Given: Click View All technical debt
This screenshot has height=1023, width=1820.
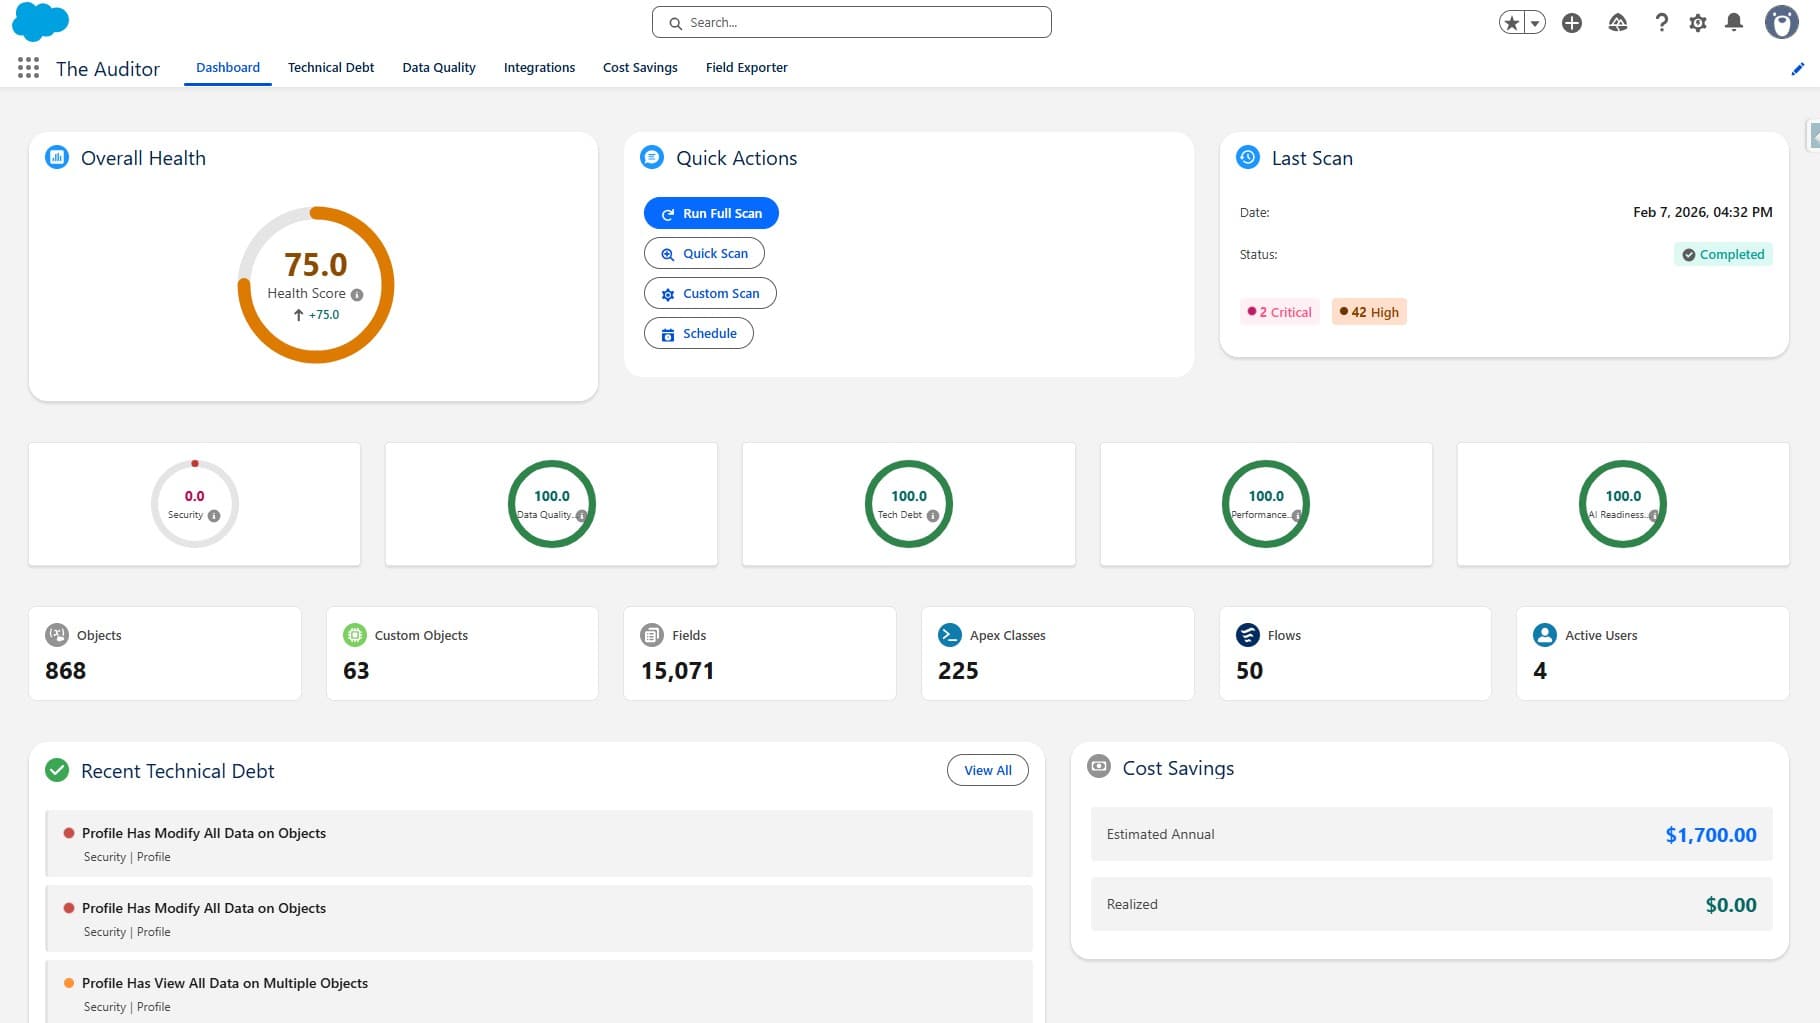Looking at the screenshot, I should [x=987, y=770].
